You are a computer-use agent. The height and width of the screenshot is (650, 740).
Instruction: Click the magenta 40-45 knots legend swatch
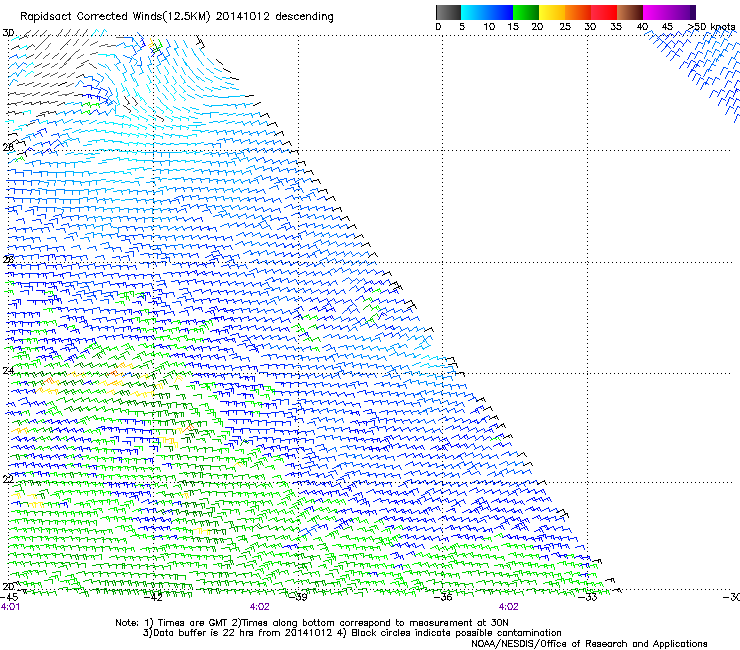(656, 12)
